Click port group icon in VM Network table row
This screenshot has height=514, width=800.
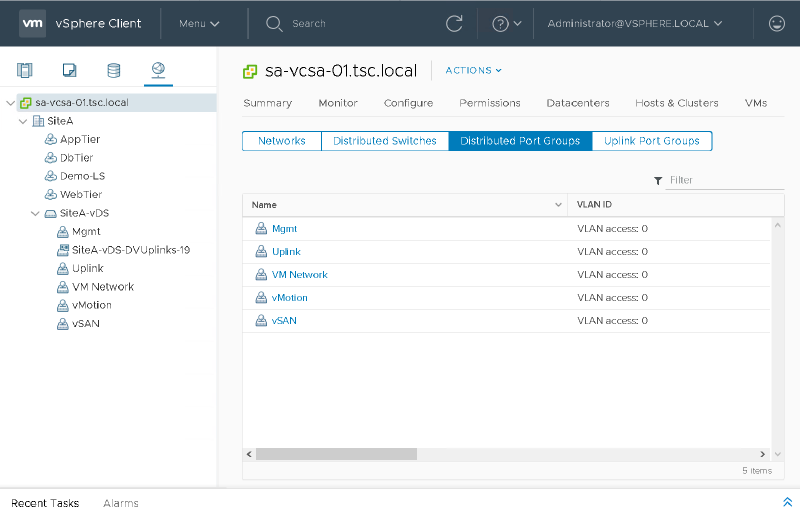tap(261, 274)
